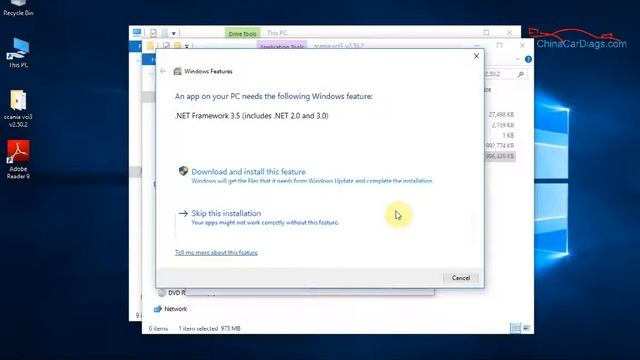Select the Network item in navigation pane

point(170,309)
